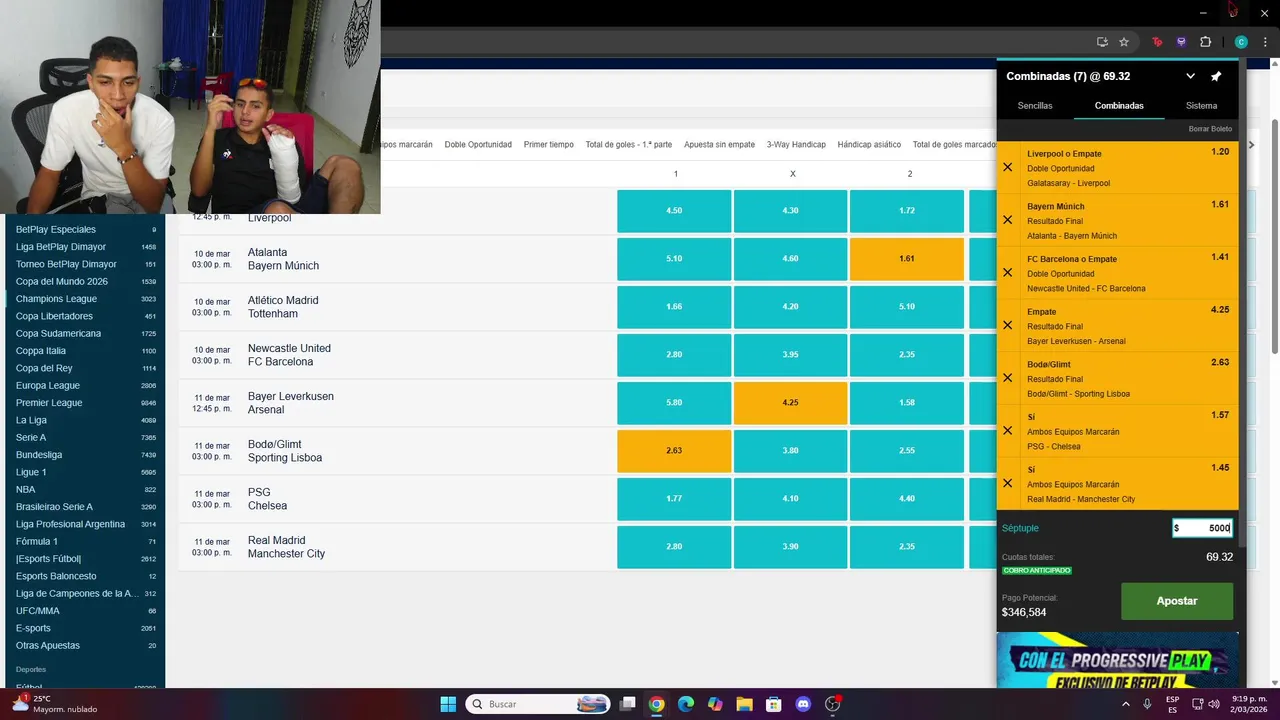Open the Chrome three-dot menu

(1265, 42)
